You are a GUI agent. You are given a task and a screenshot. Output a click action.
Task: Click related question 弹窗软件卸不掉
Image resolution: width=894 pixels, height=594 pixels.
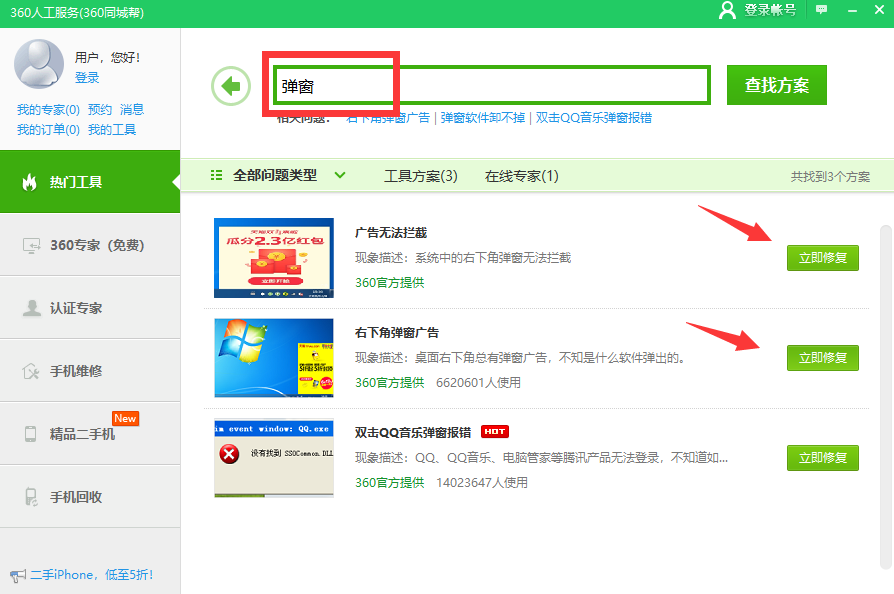[482, 117]
